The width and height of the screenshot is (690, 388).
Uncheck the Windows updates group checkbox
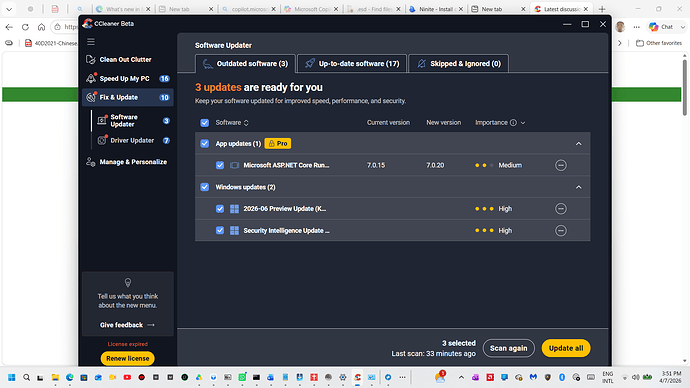(x=205, y=187)
